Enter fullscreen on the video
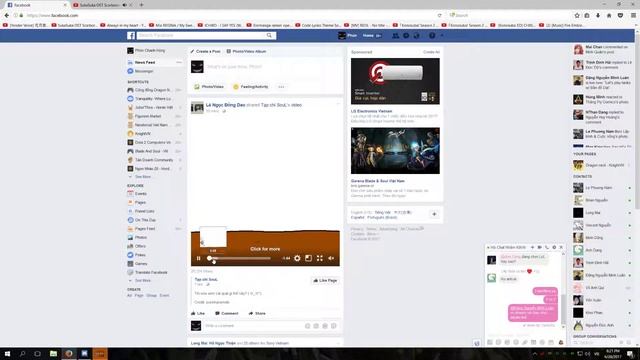This screenshot has height=360, width=640. coord(320,258)
